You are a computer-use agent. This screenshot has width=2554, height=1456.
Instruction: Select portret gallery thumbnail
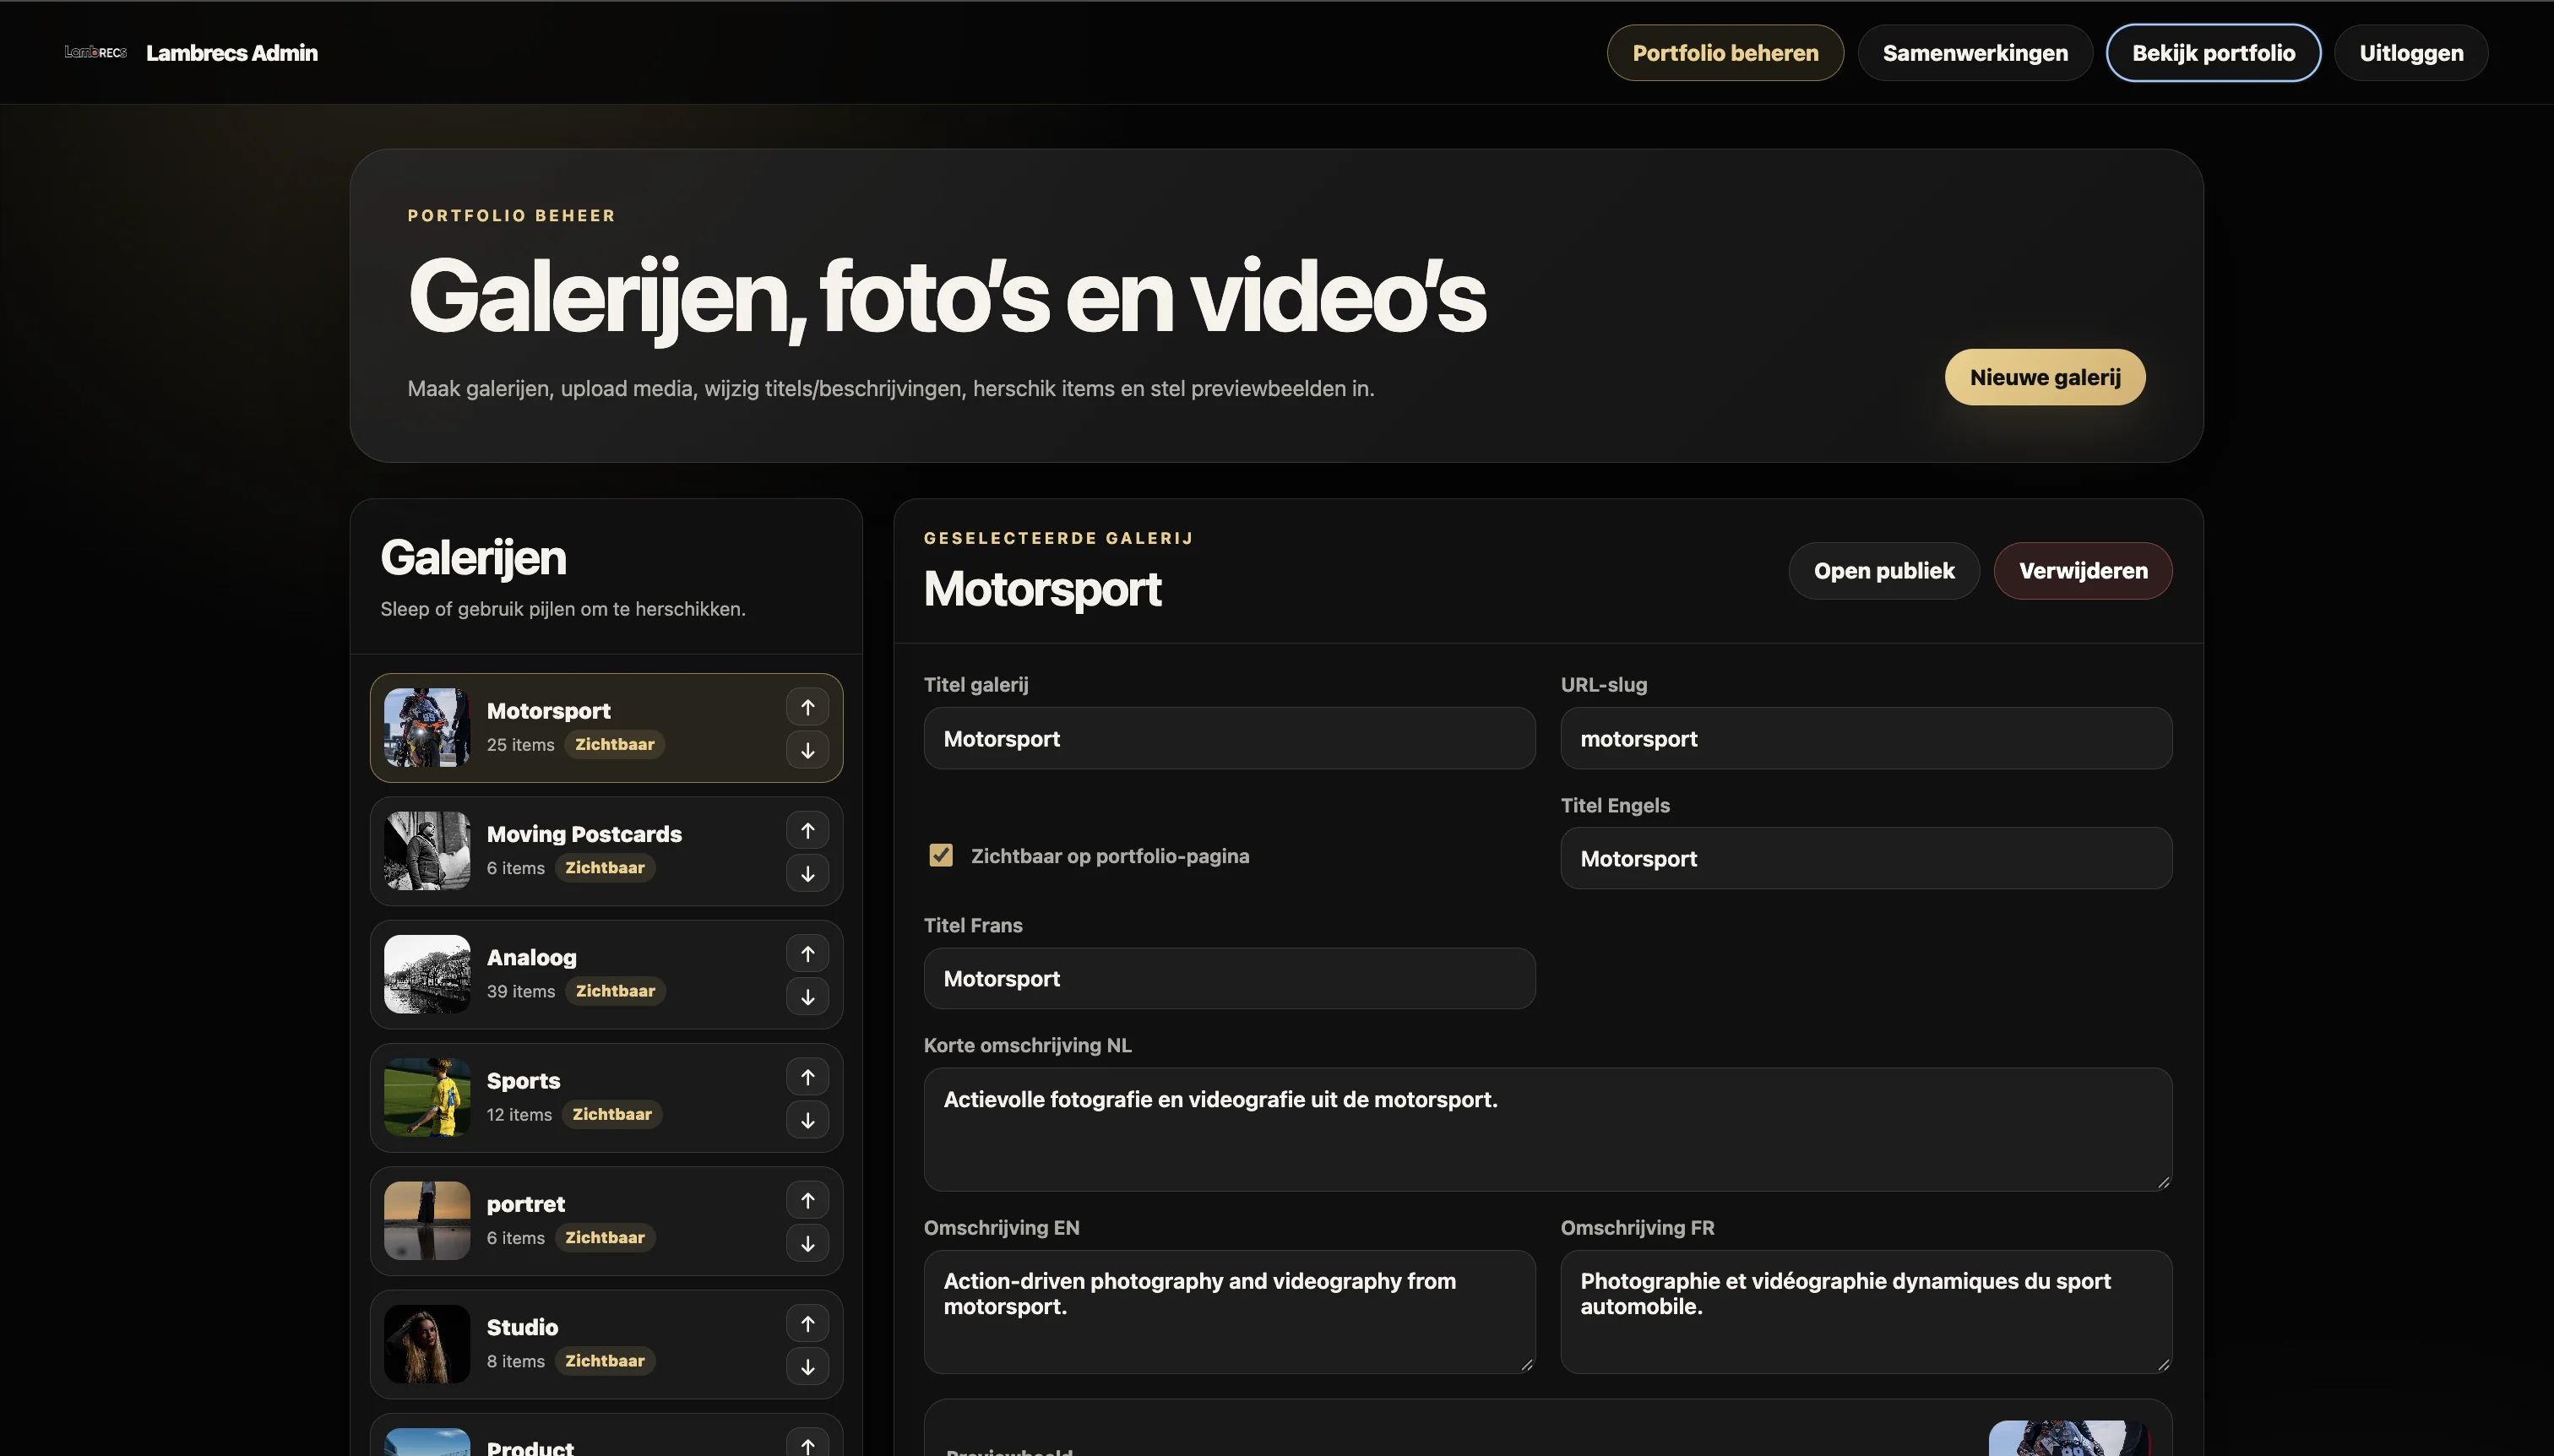(x=427, y=1220)
